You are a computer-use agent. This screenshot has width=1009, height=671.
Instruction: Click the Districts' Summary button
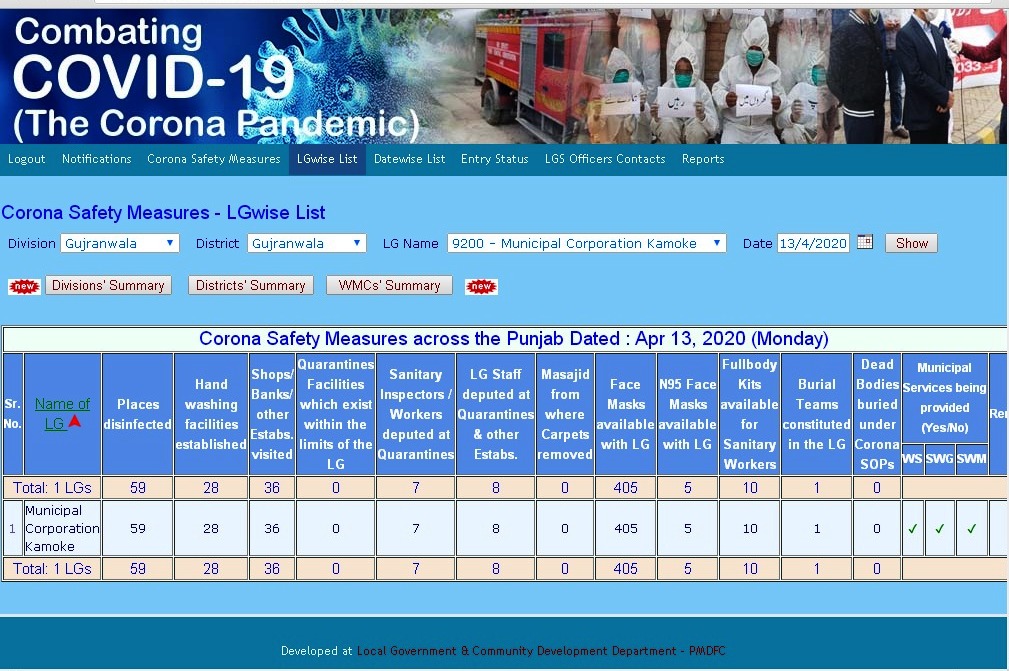pos(250,286)
